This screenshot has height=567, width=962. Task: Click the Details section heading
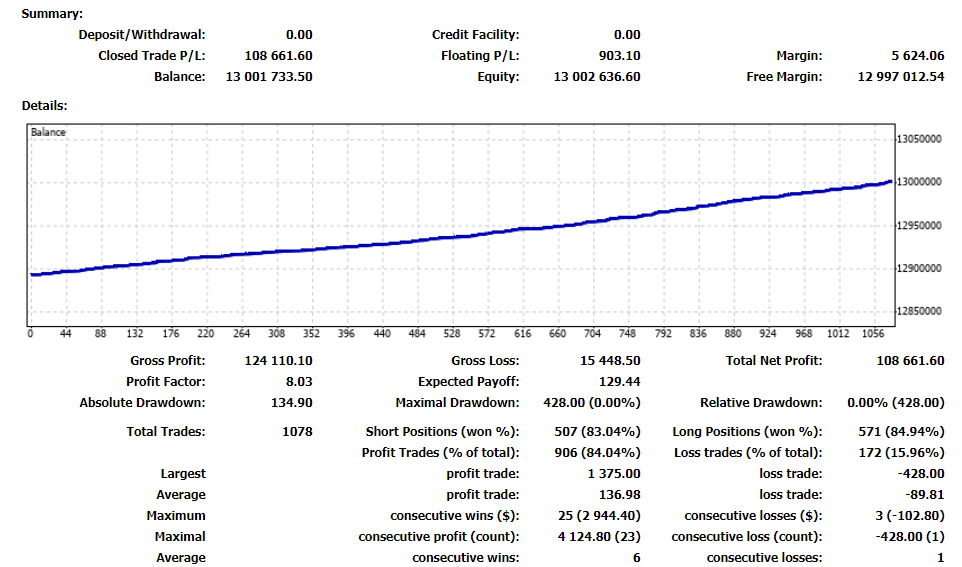coord(44,105)
